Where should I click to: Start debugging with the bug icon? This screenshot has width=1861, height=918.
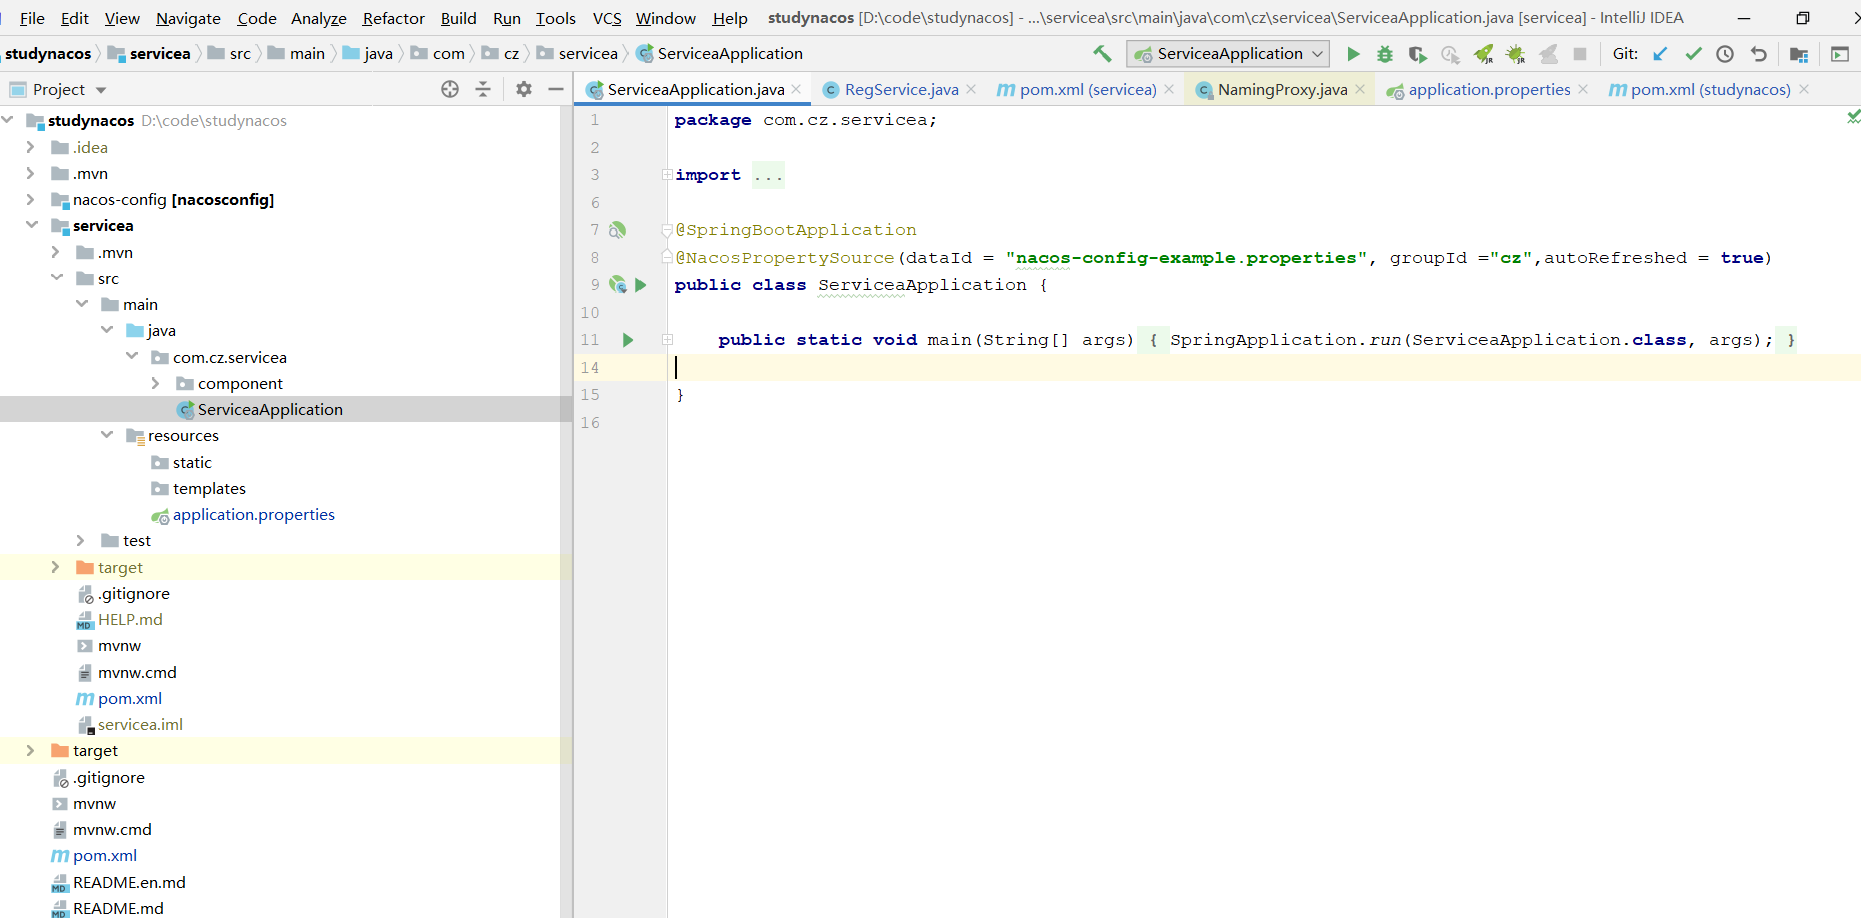1385,54
